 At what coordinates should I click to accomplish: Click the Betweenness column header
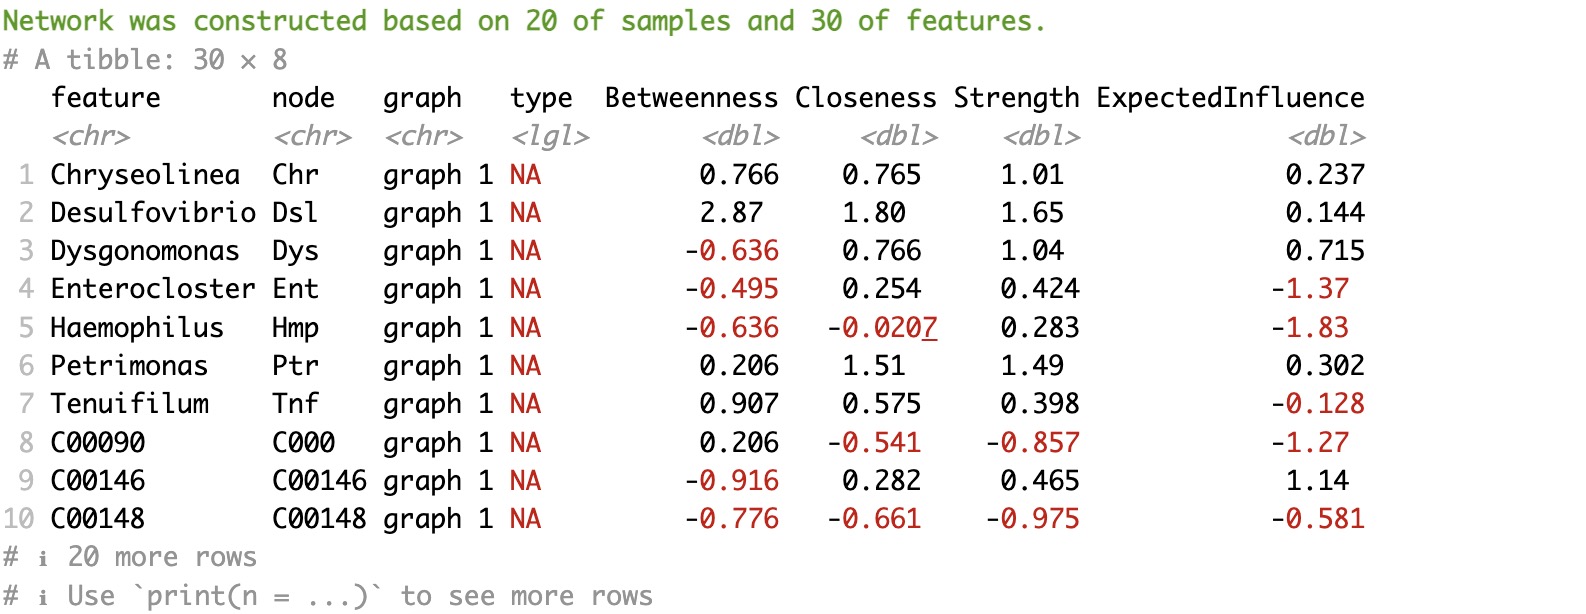[691, 98]
